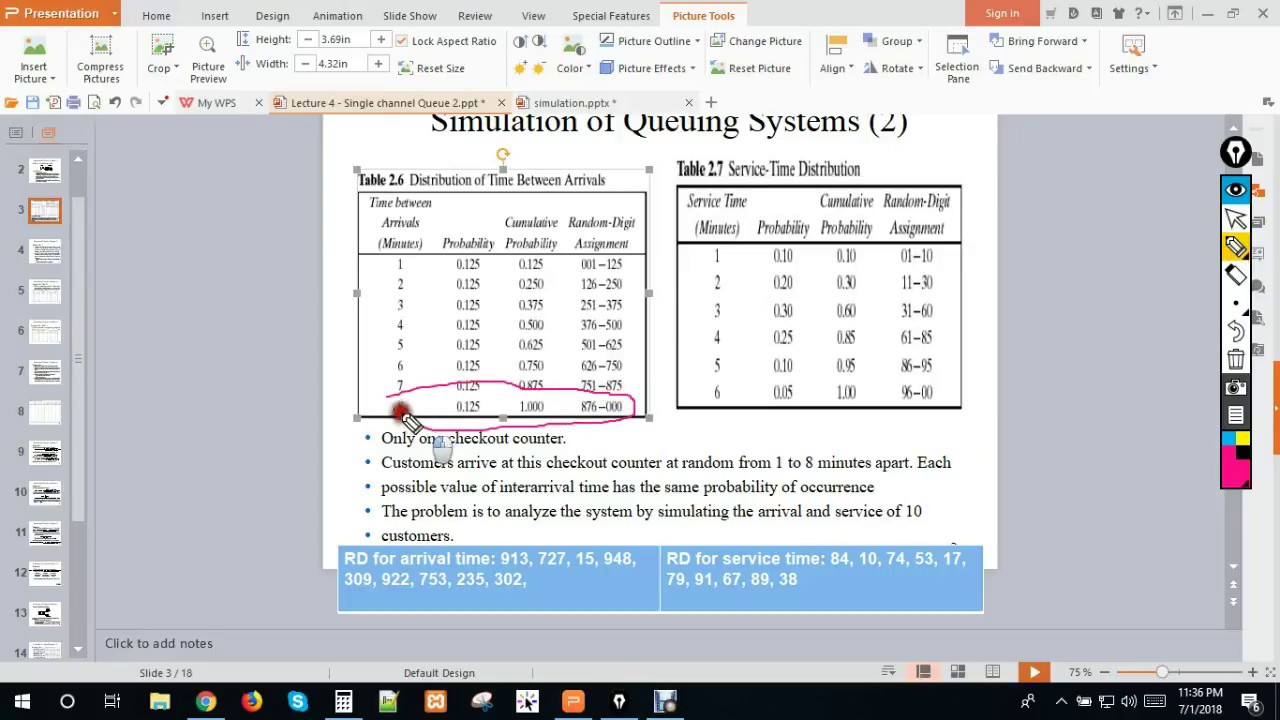Image resolution: width=1280 pixels, height=720 pixels.
Task: Click the lined page icon in annotation toolbar
Action: [1236, 415]
